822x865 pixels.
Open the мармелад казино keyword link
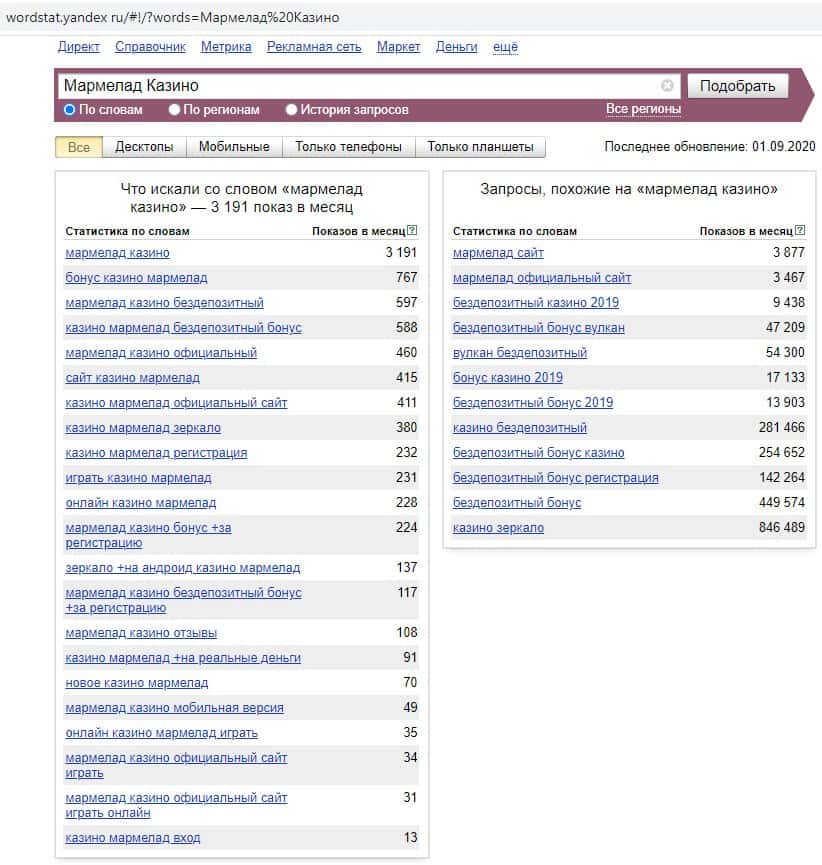click(x=118, y=253)
